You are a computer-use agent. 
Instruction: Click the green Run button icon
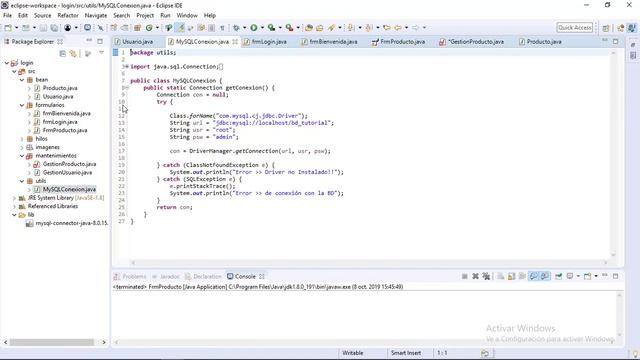coord(254,28)
